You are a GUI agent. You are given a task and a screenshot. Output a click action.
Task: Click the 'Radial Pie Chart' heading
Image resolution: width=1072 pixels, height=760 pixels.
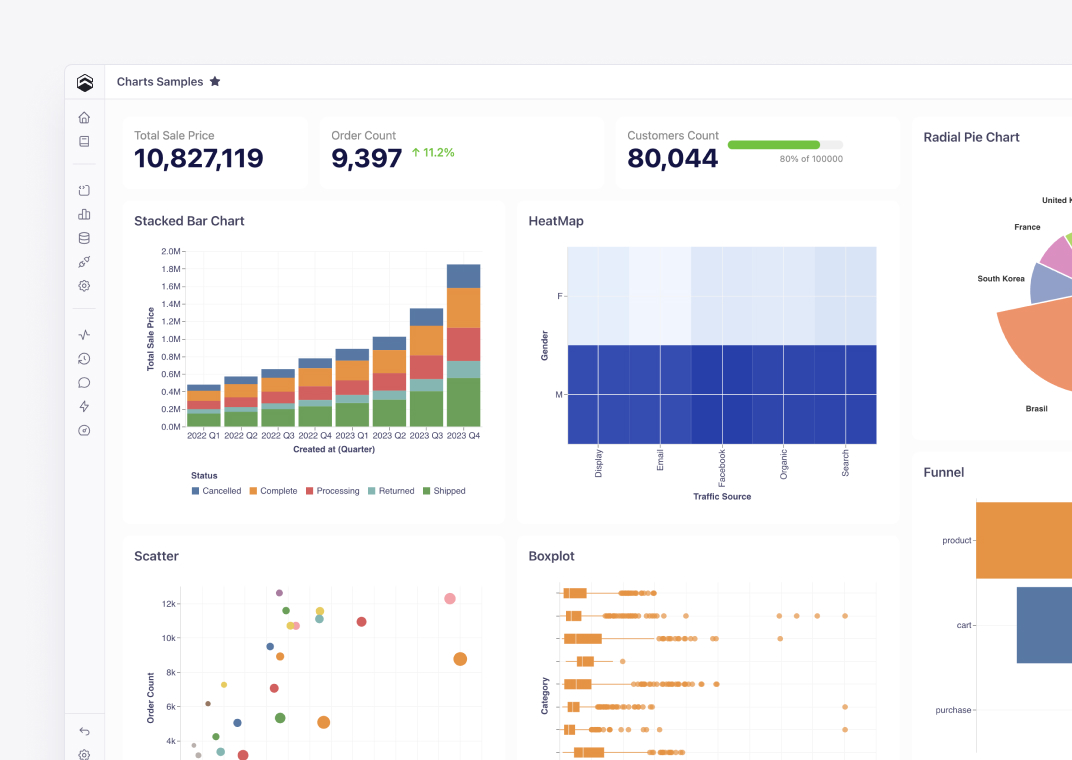(971, 137)
